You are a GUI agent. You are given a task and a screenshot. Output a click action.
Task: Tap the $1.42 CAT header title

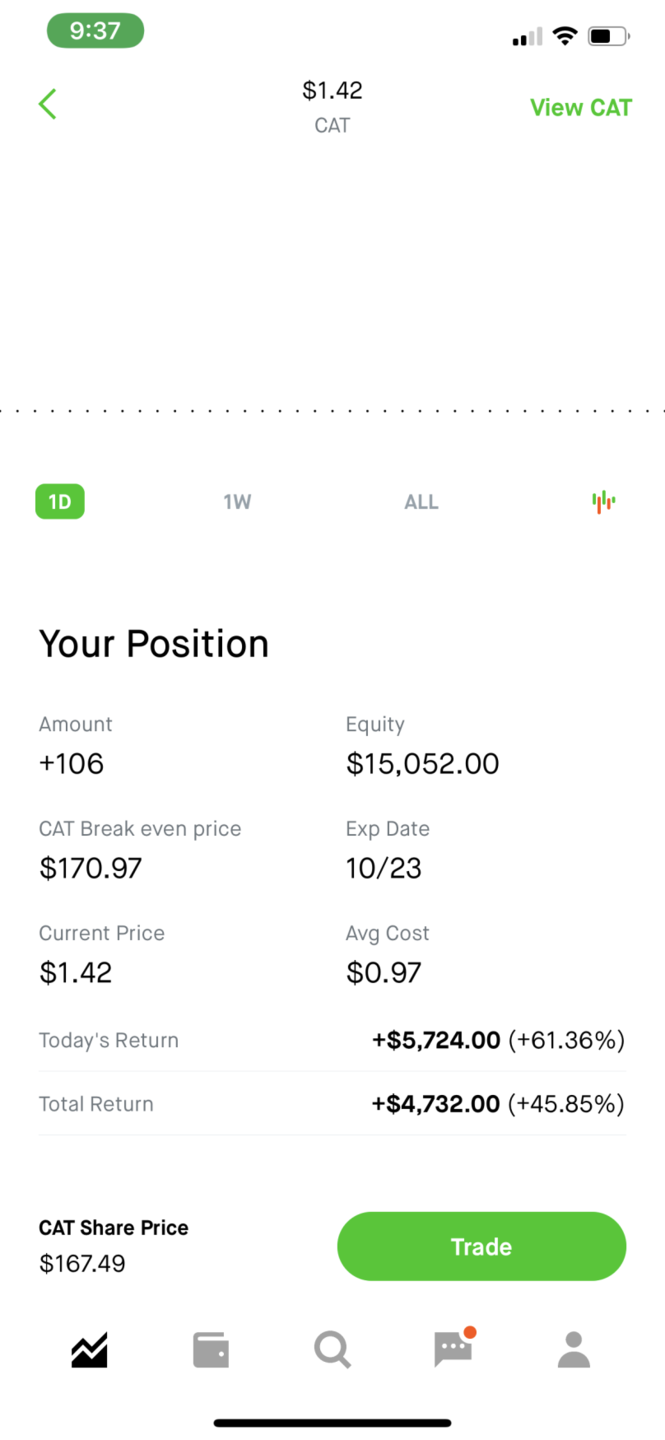click(332, 106)
